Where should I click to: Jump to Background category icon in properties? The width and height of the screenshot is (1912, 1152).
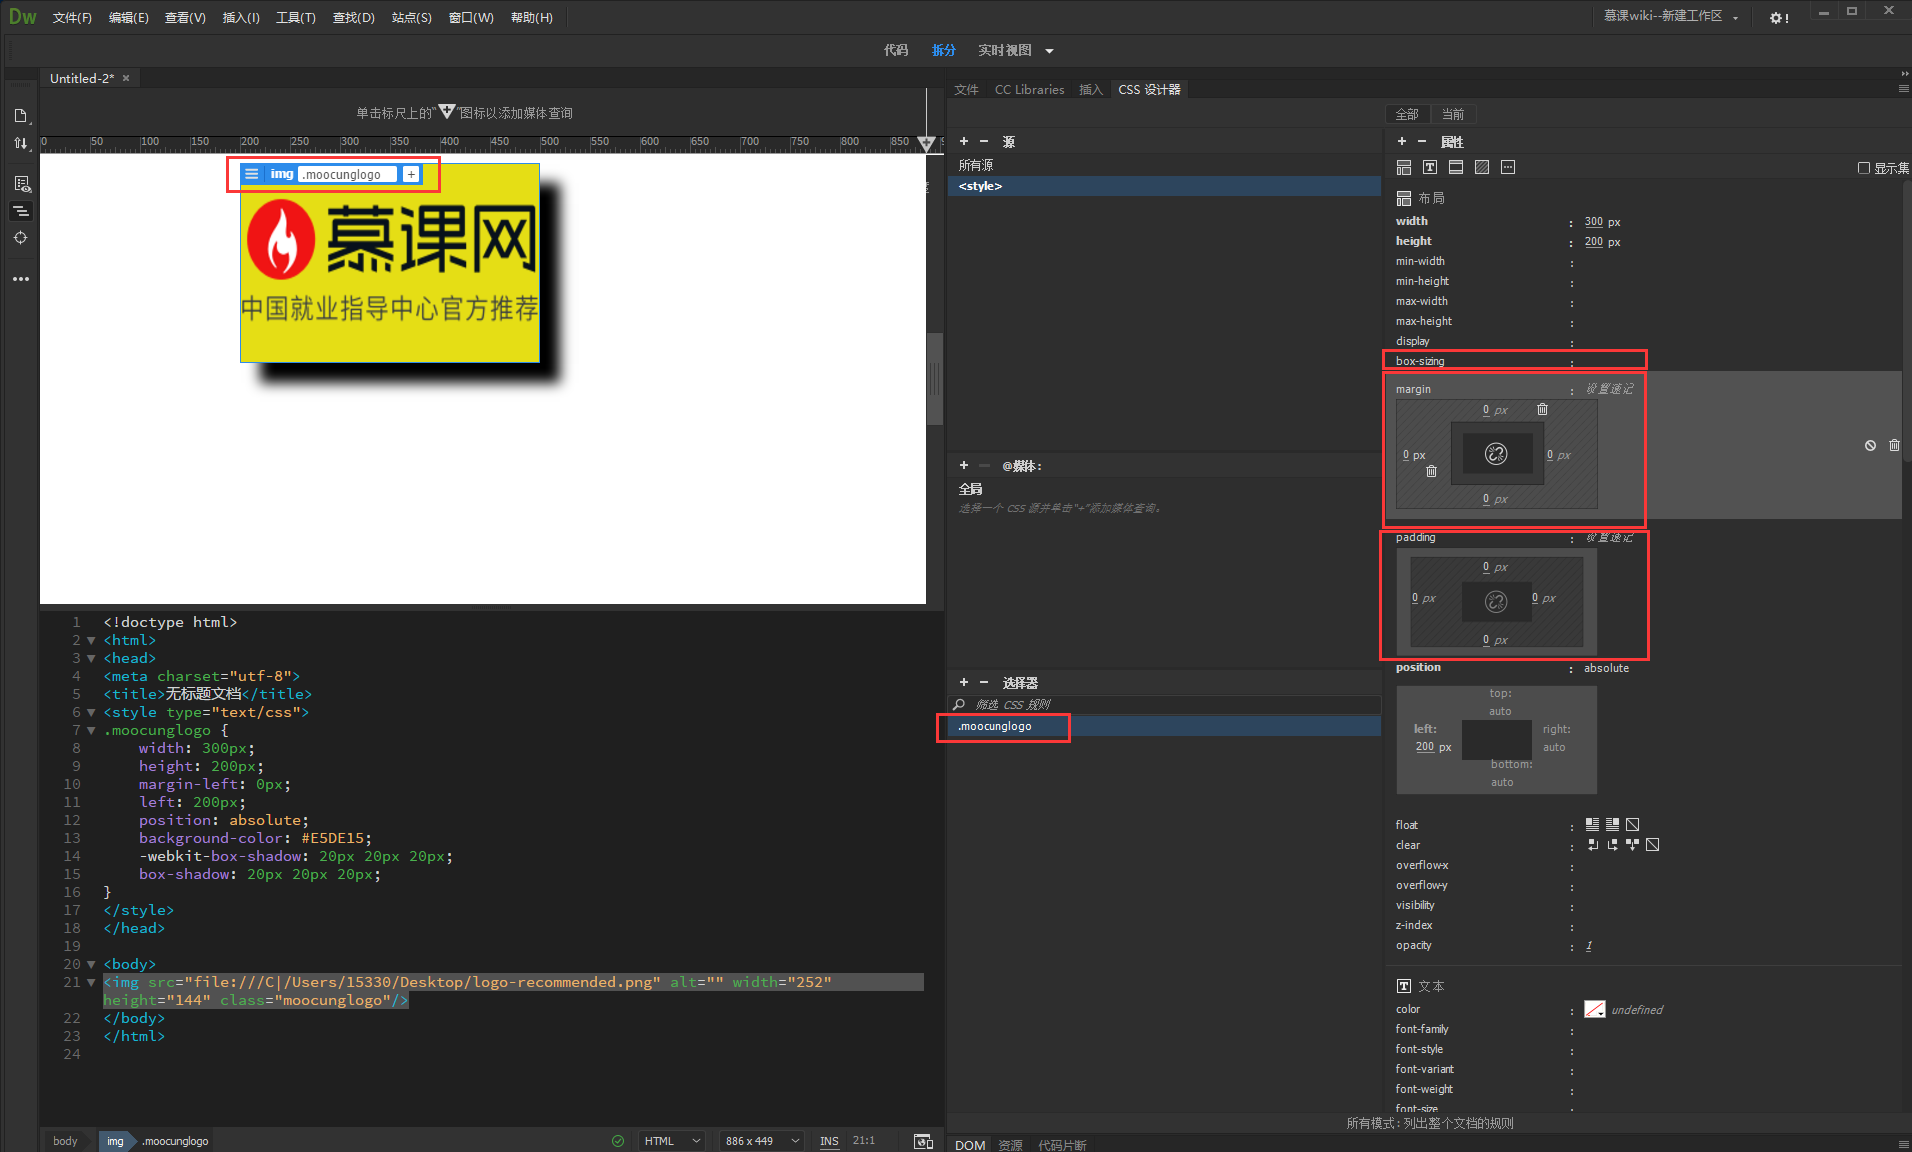(1482, 167)
